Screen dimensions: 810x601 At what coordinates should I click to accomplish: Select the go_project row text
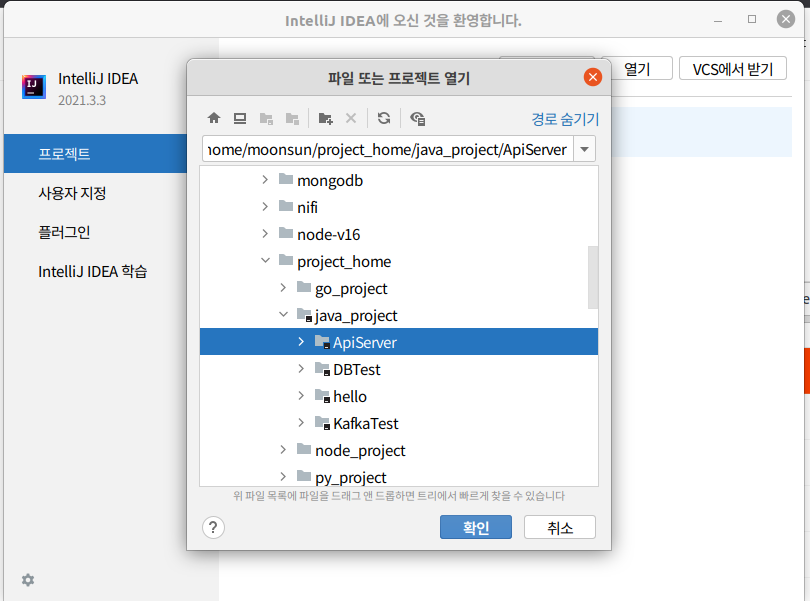(351, 289)
